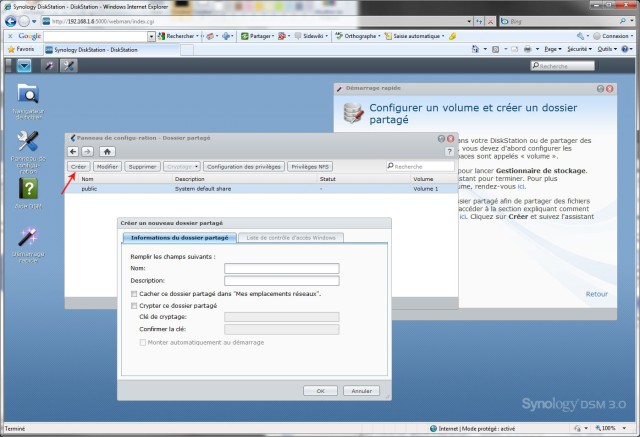Select the magic wand taskbar icon
The height and width of the screenshot is (437, 640).
click(49, 66)
